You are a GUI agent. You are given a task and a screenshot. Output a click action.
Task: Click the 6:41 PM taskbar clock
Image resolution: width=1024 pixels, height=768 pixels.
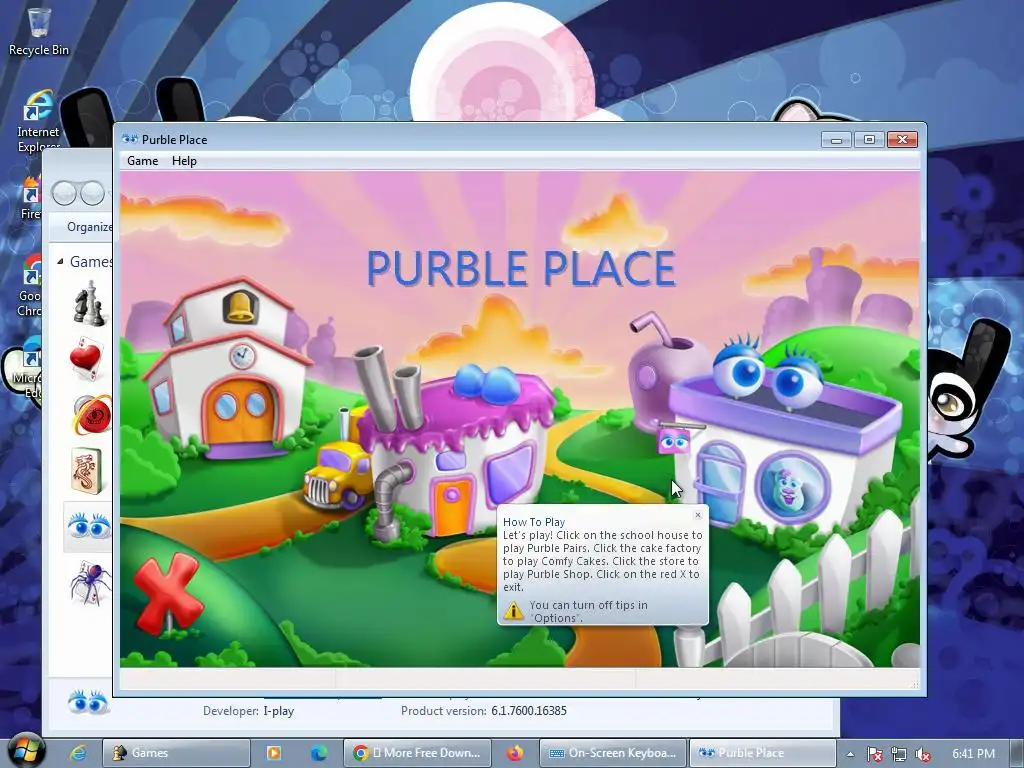973,754
